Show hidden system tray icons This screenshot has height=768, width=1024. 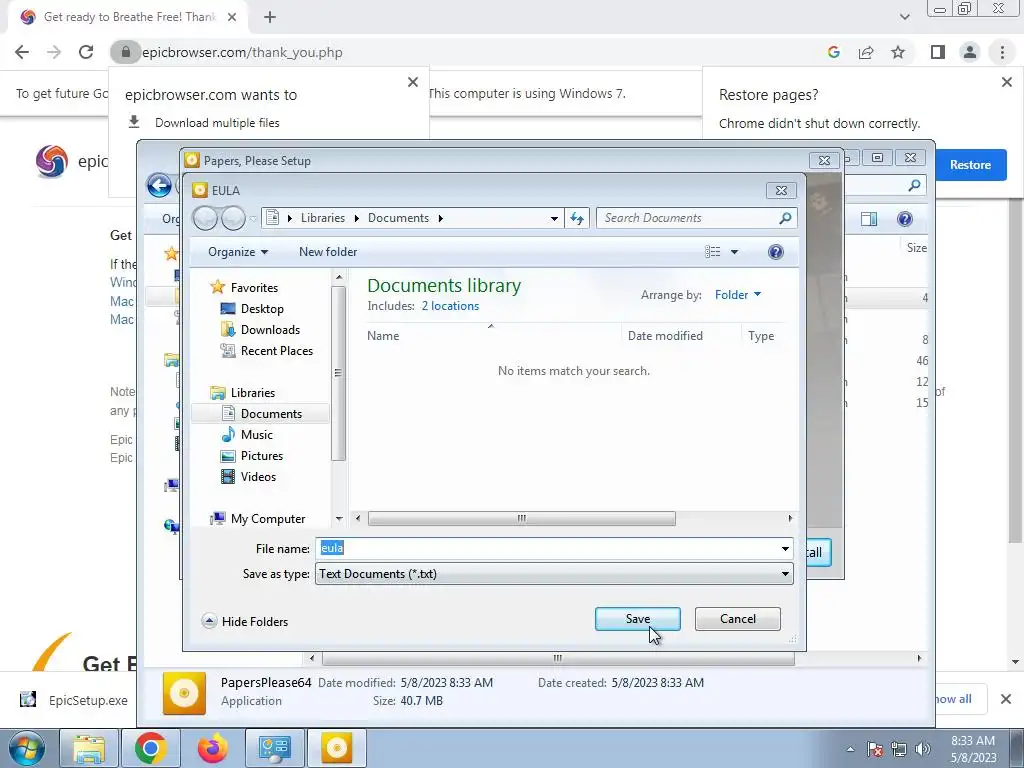pyautogui.click(x=850, y=749)
